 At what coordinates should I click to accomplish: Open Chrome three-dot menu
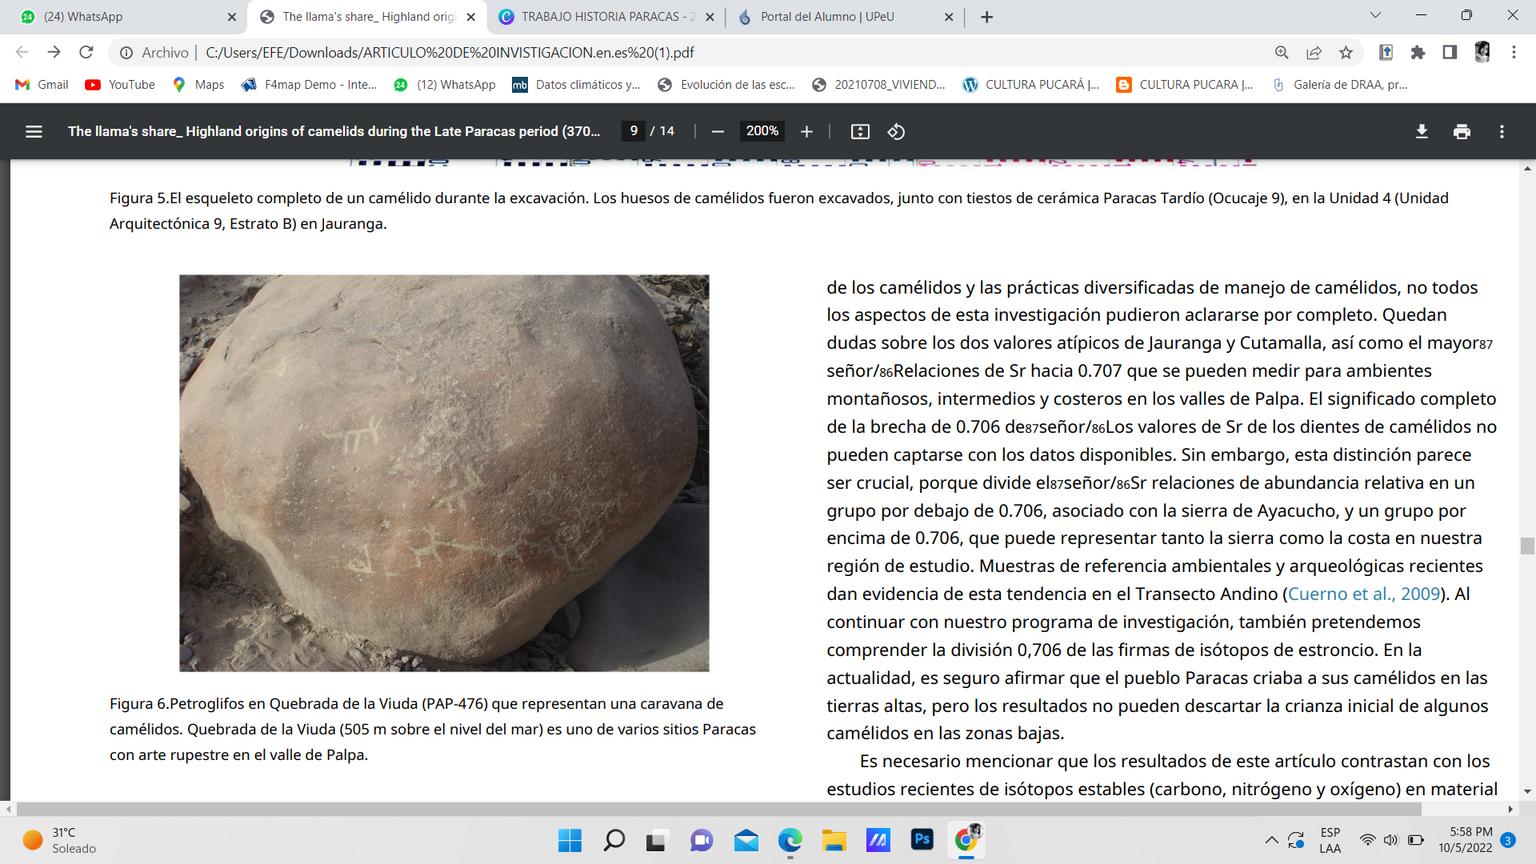(x=1514, y=52)
